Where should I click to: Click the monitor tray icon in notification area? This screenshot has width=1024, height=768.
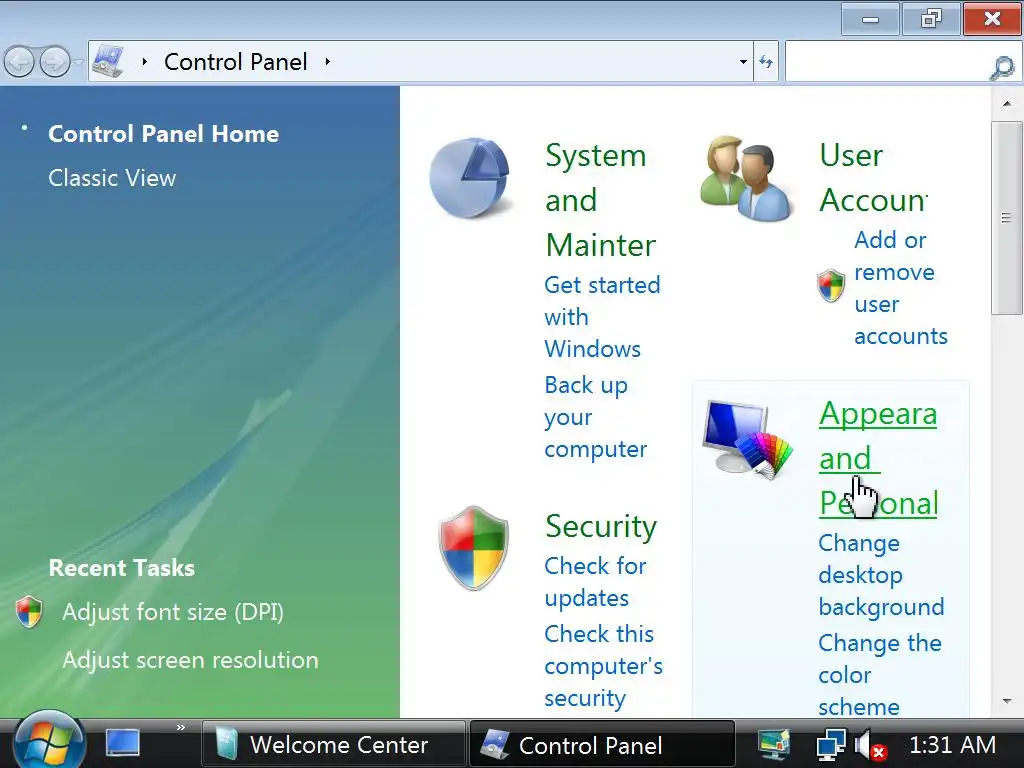click(x=775, y=744)
